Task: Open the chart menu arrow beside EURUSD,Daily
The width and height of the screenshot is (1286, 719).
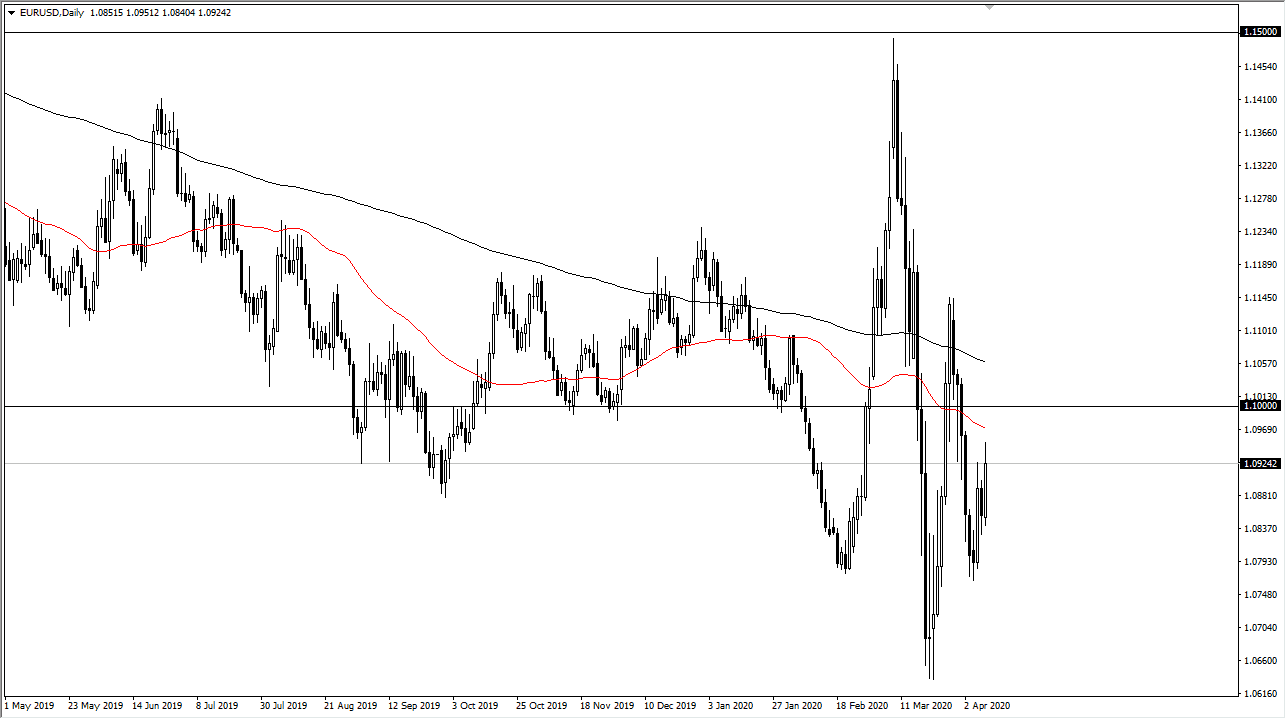Action: (x=11, y=13)
